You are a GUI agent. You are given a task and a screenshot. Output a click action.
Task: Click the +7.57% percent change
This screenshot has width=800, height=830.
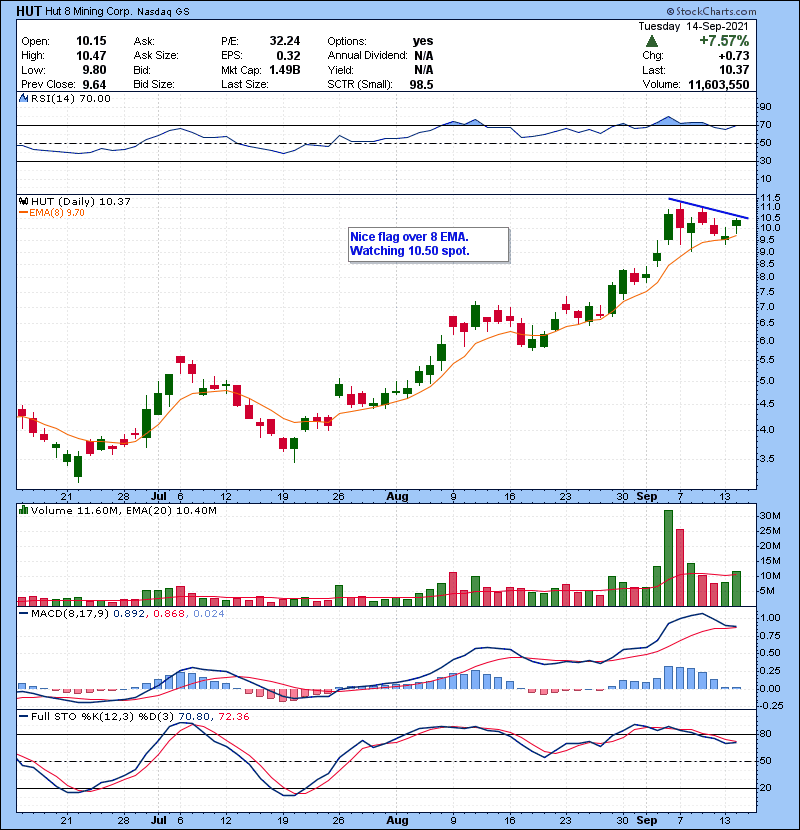724,41
